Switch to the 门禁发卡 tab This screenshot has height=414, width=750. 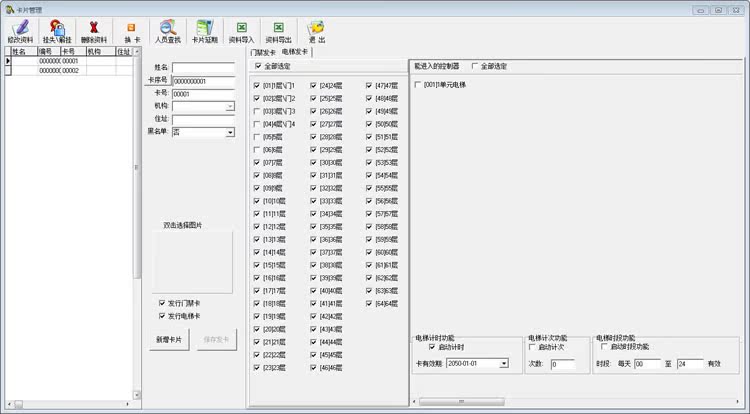(x=263, y=52)
